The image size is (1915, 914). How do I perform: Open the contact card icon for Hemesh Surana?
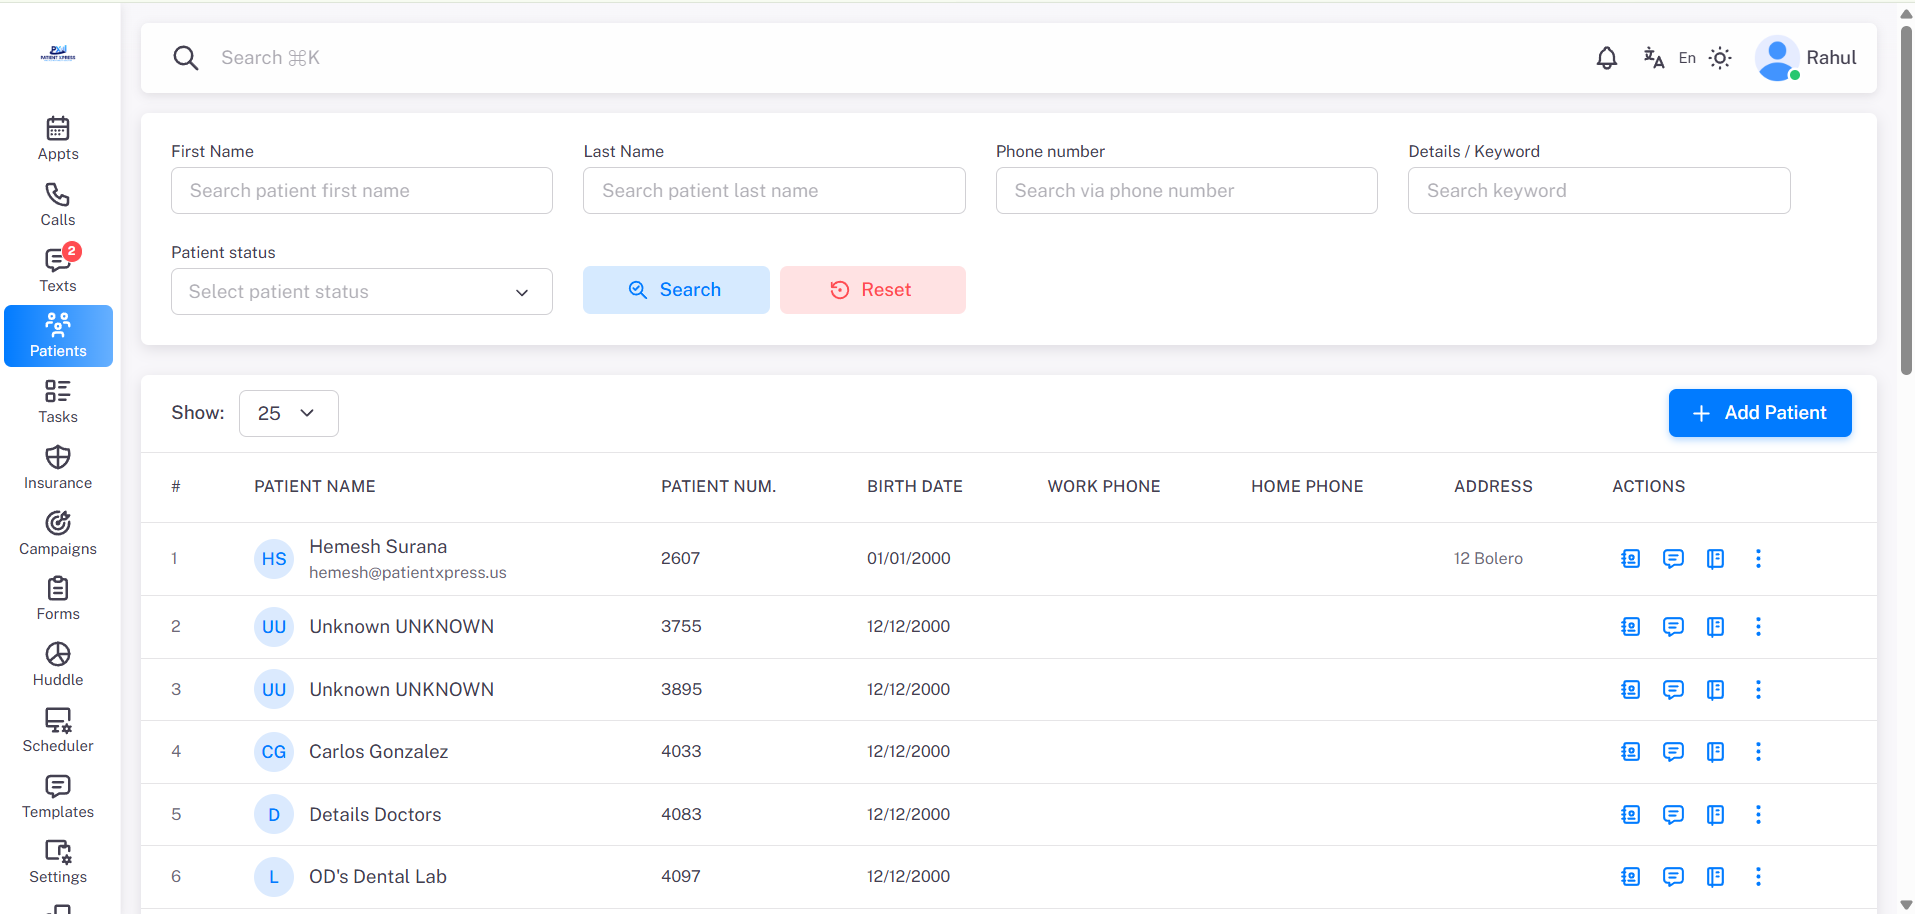(x=1630, y=559)
